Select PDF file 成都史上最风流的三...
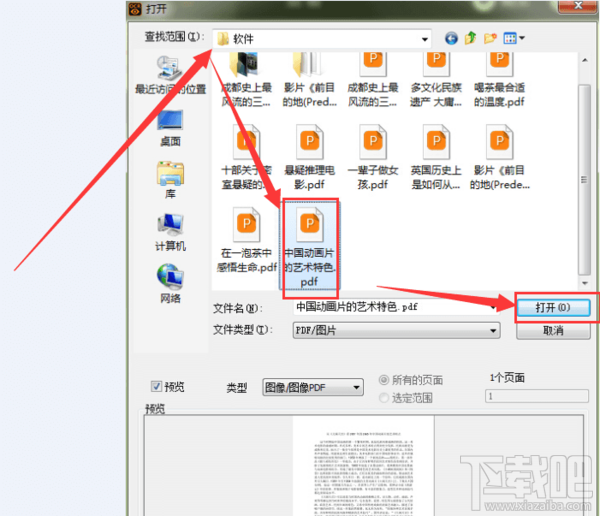The width and height of the screenshot is (600, 516). (373, 80)
